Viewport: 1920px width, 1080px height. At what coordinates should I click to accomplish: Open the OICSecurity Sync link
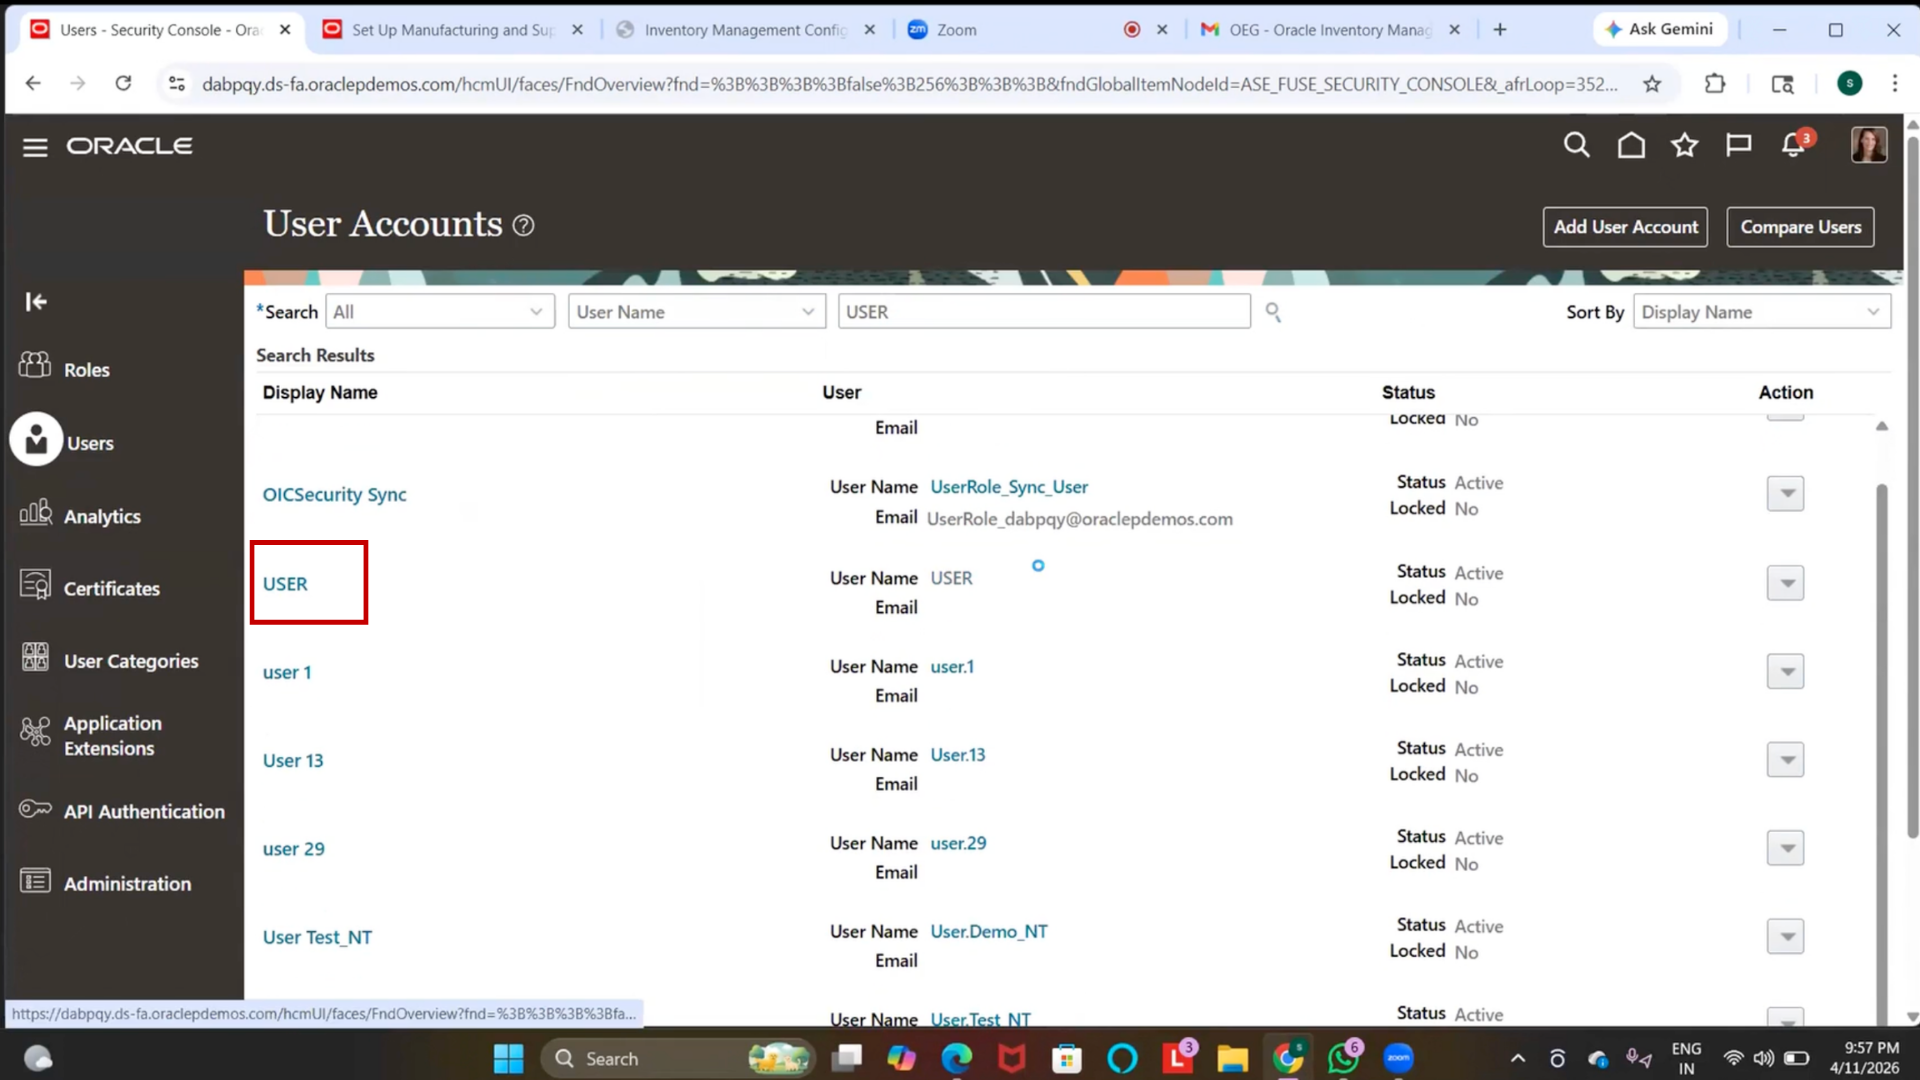click(x=334, y=495)
